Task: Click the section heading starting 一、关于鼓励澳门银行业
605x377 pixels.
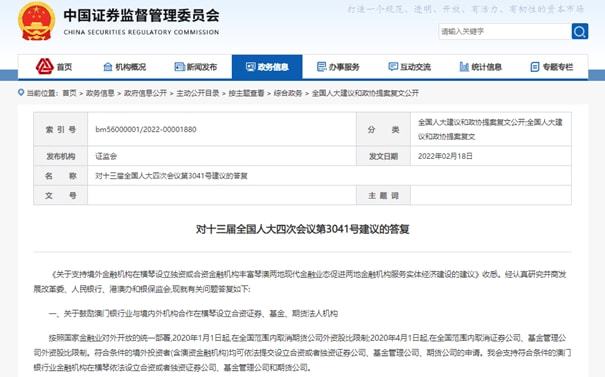Action: click(193, 314)
